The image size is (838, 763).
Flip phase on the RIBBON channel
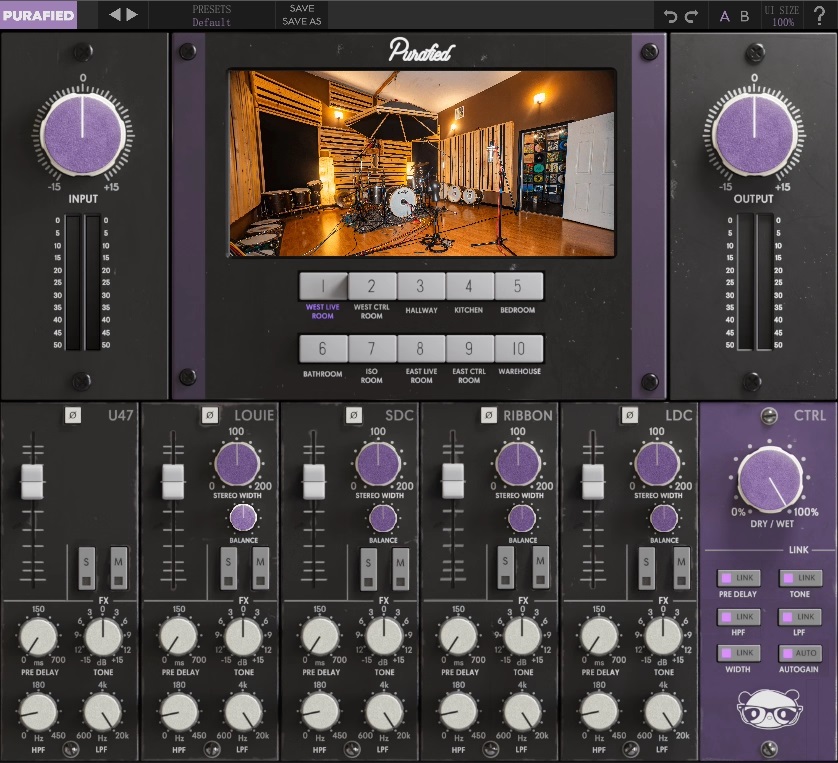(x=488, y=414)
